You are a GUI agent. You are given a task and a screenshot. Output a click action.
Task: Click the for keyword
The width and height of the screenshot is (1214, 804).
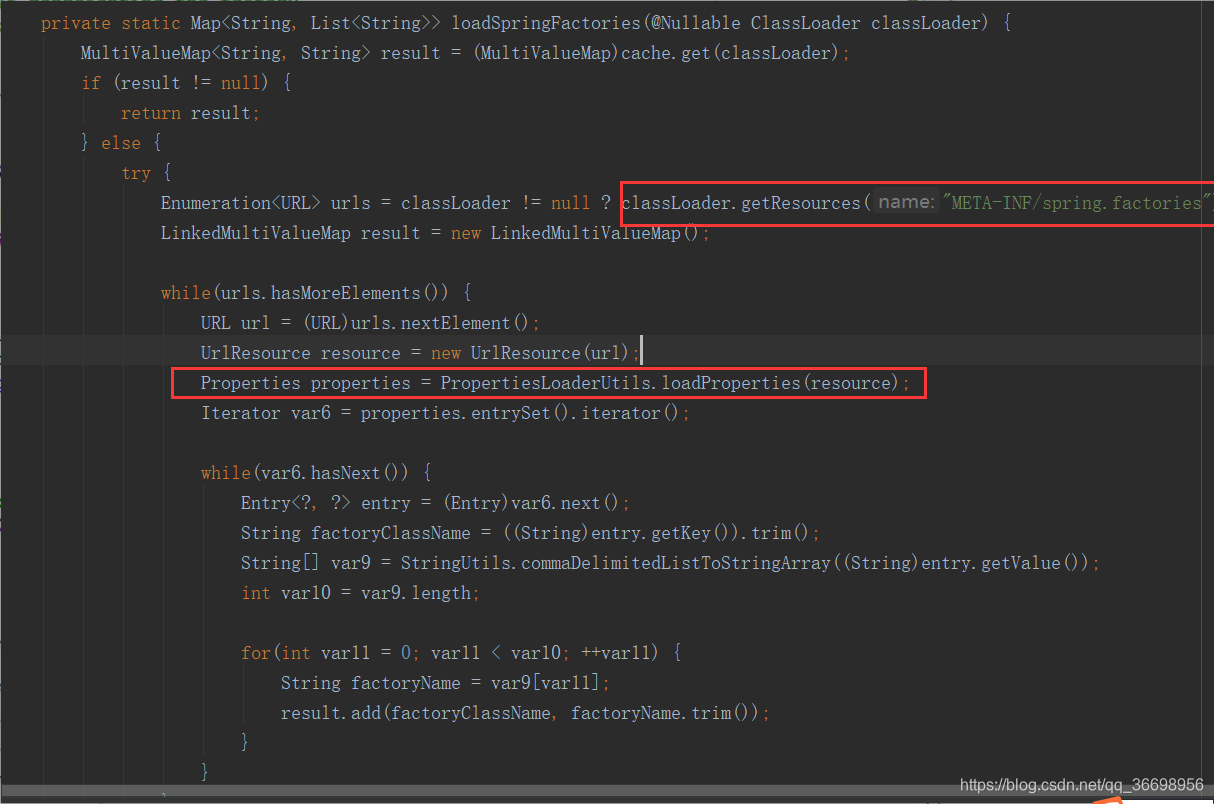[x=256, y=653]
